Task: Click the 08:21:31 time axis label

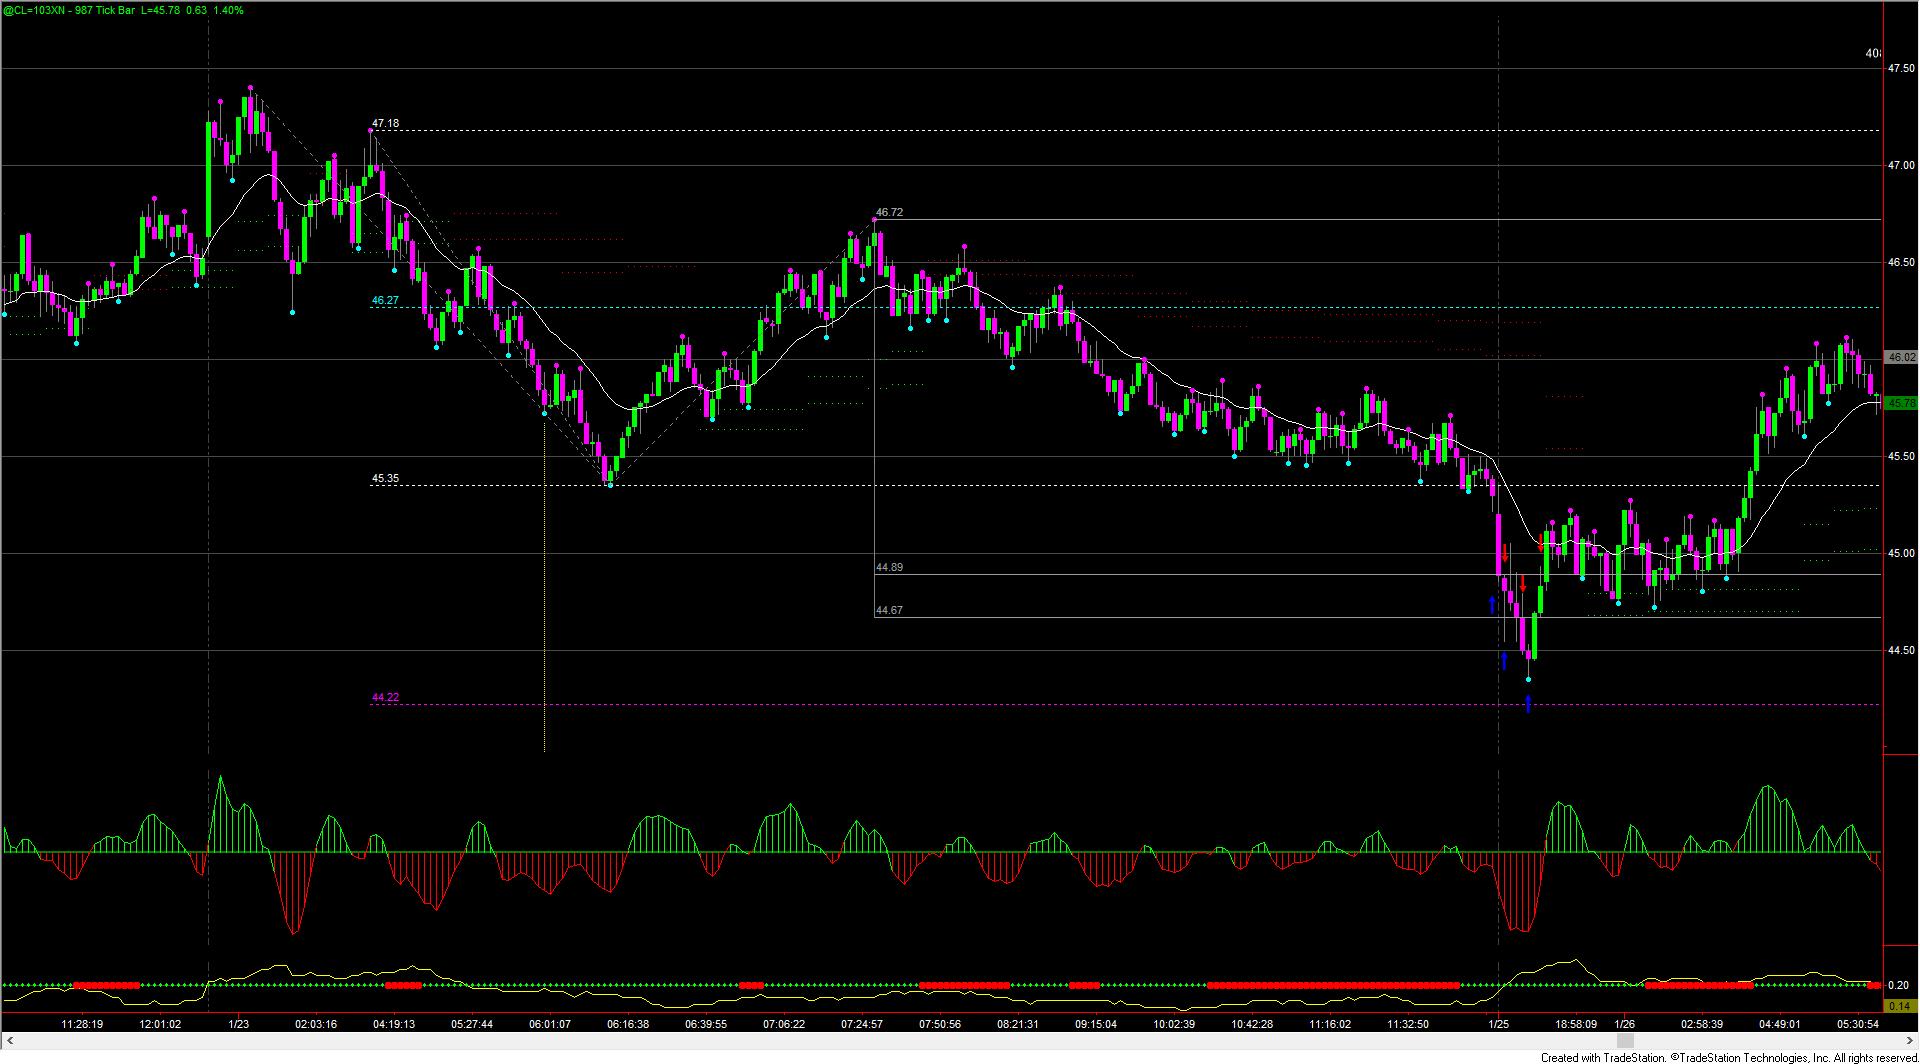Action: pos(1018,1024)
